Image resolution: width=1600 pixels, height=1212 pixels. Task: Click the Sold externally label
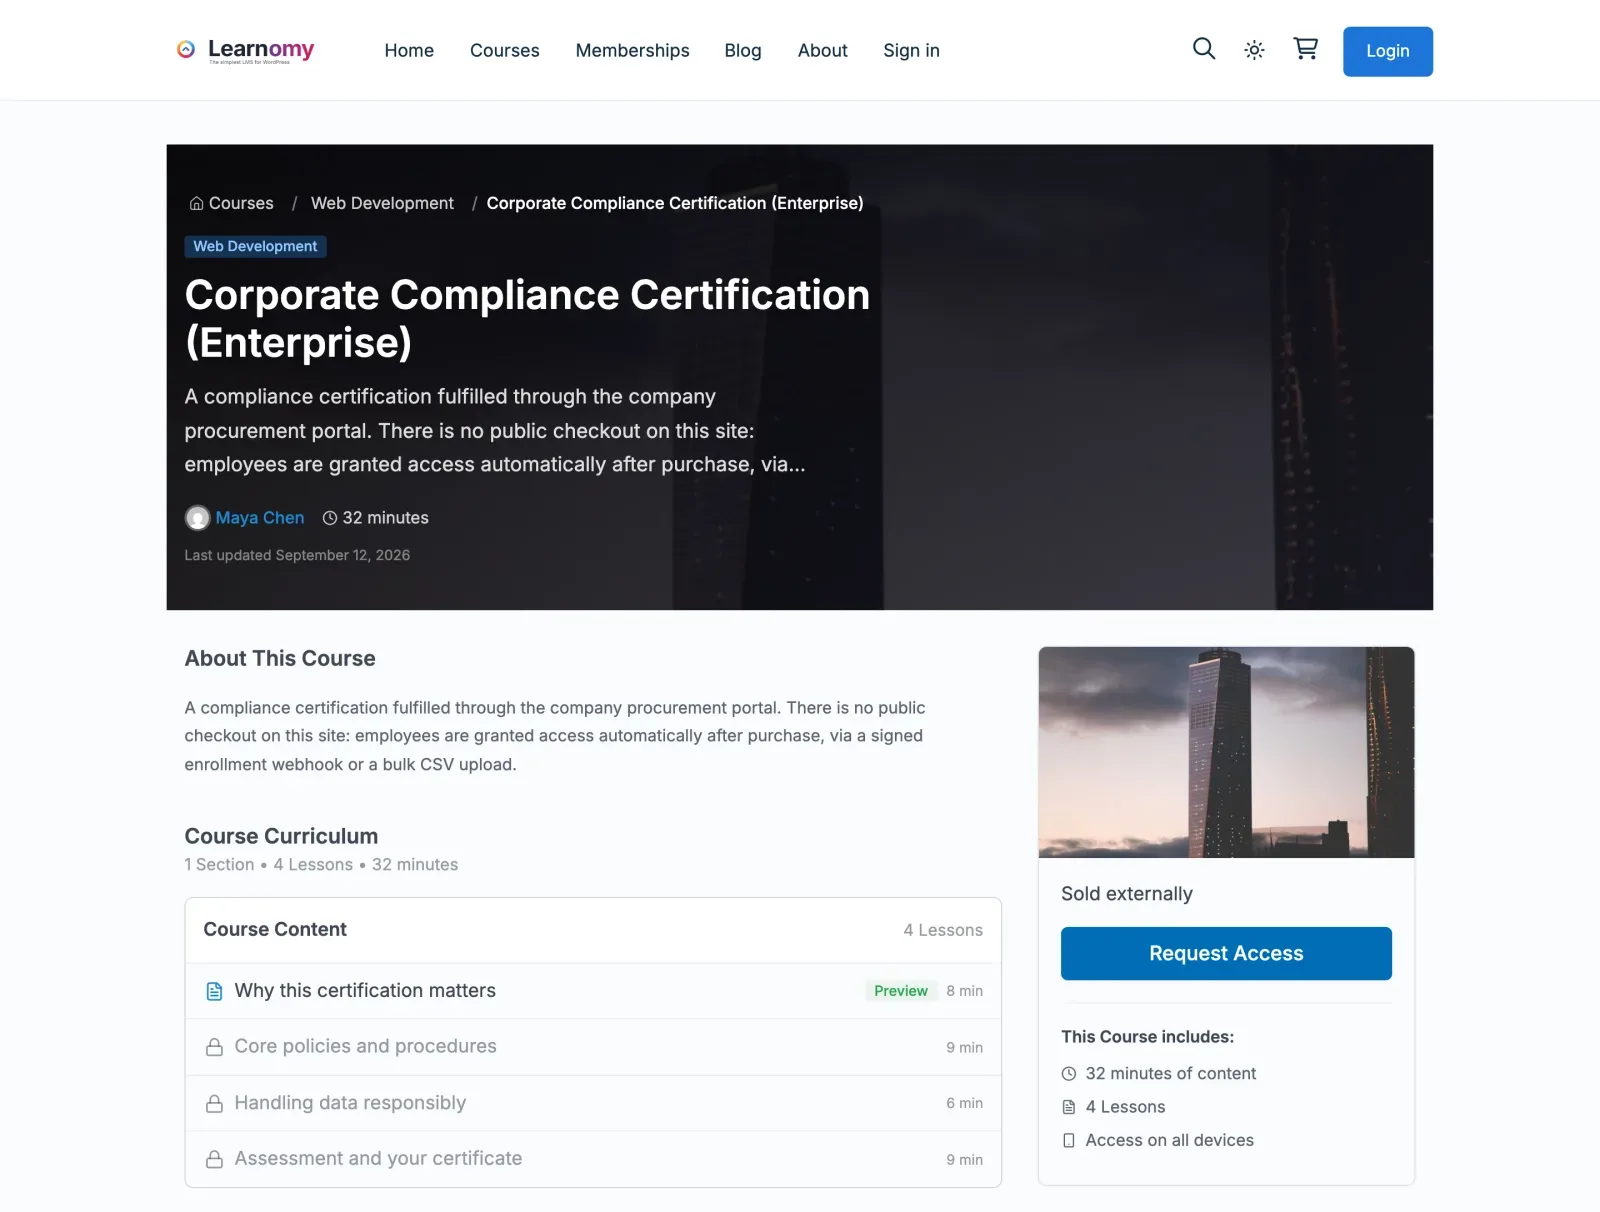click(1127, 894)
